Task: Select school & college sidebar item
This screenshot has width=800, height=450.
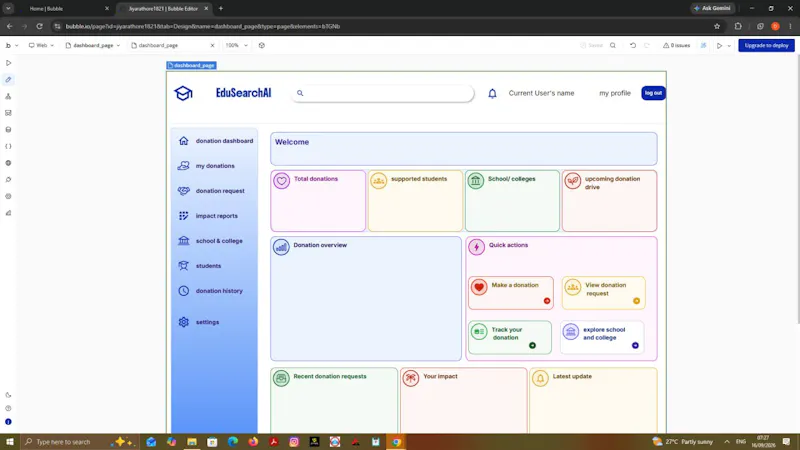Action: click(x=210, y=241)
